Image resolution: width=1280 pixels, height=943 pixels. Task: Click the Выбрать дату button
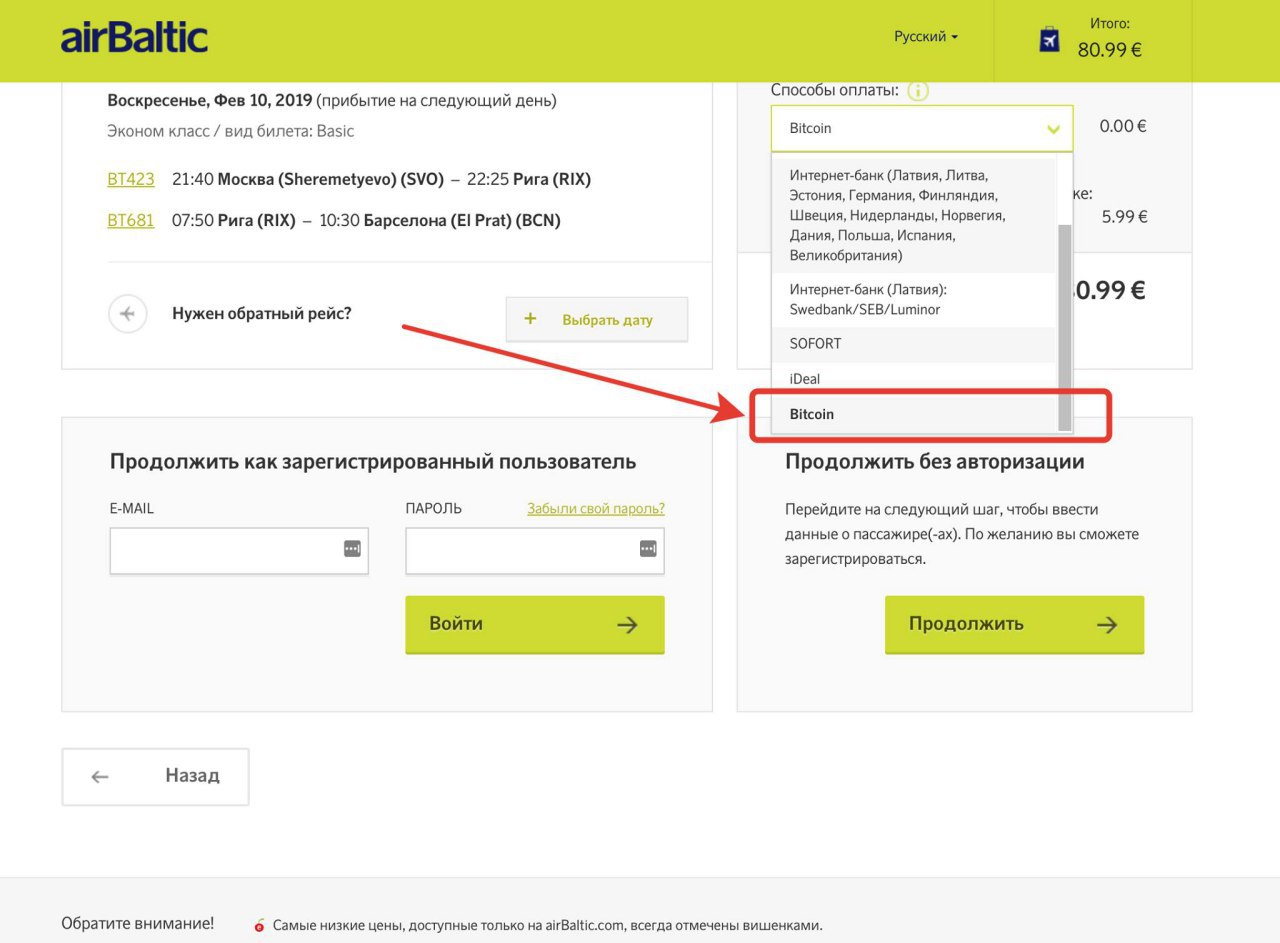(597, 319)
